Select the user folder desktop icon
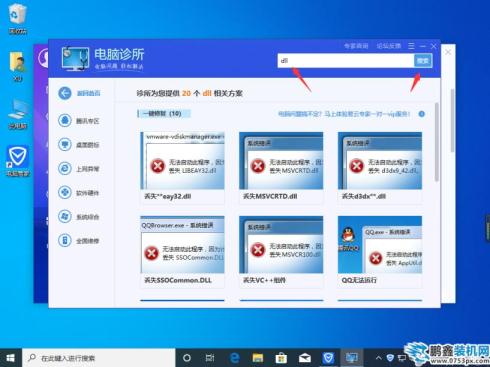 coord(18,66)
